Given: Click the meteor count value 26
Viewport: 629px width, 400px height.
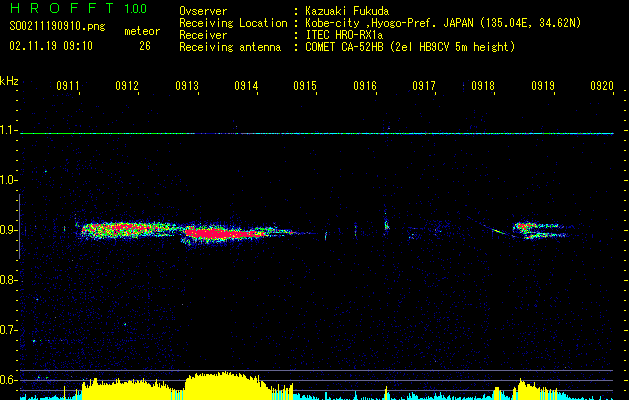Looking at the screenshot, I should click(145, 46).
